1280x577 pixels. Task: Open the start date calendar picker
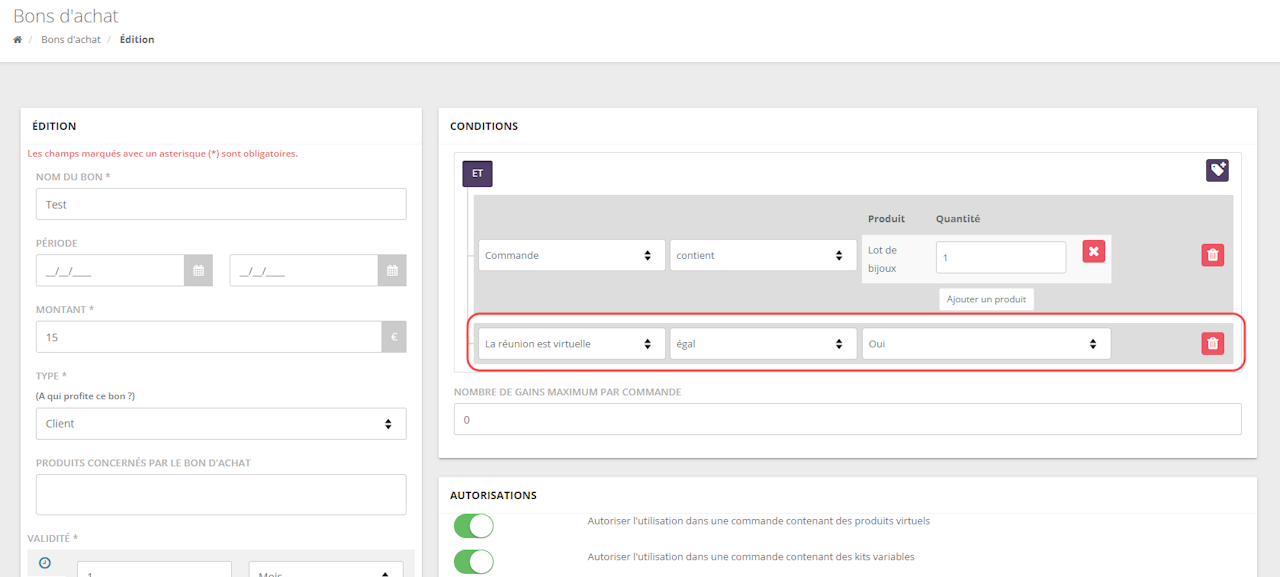coord(197,271)
